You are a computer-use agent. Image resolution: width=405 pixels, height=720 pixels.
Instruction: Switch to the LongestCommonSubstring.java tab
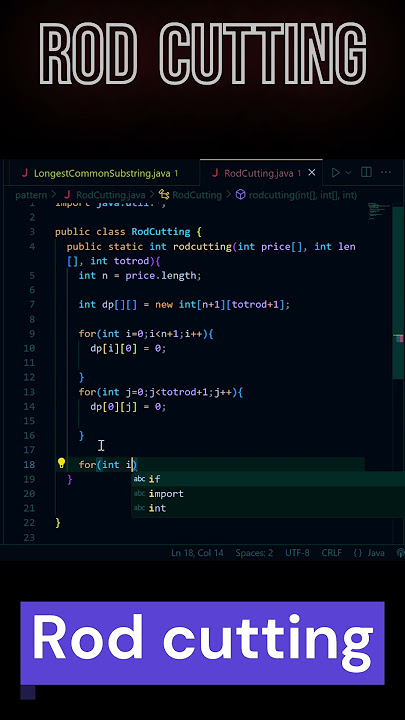[x=102, y=173]
